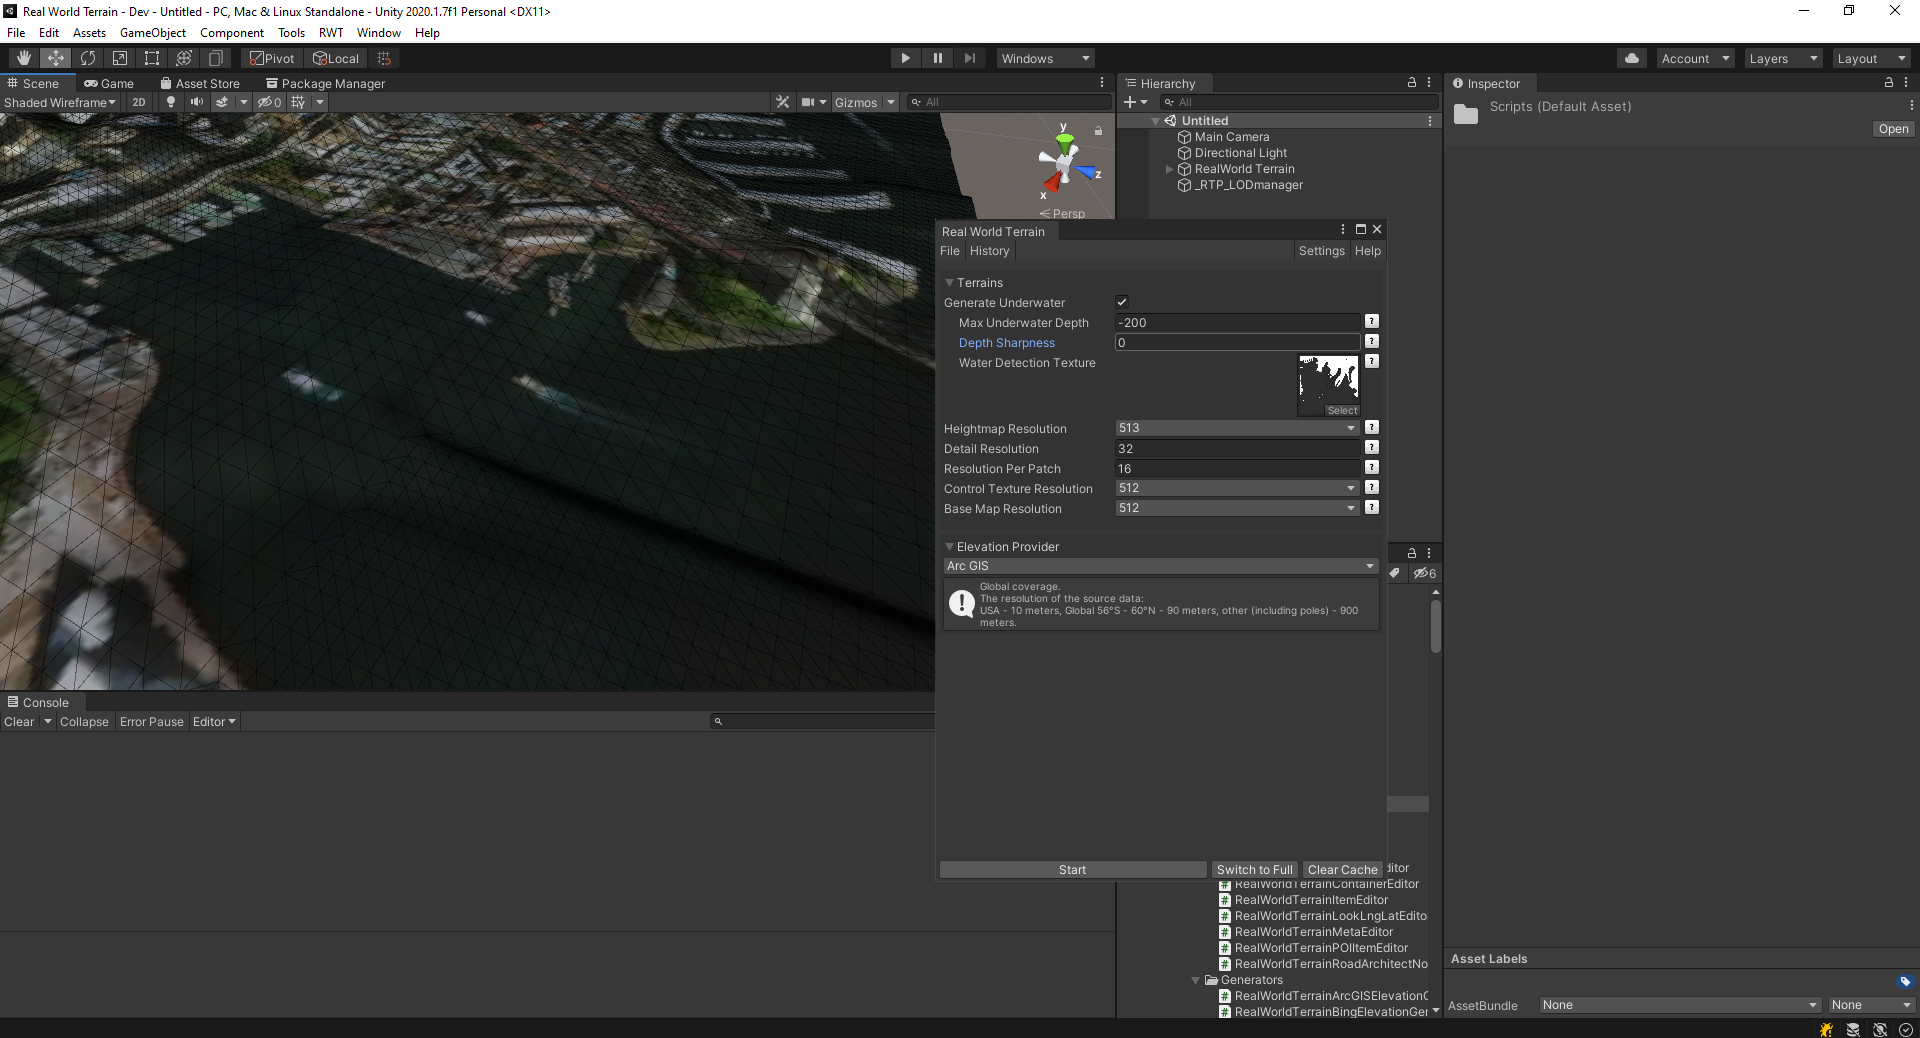Toggle scene audio speaker icon

point(197,102)
